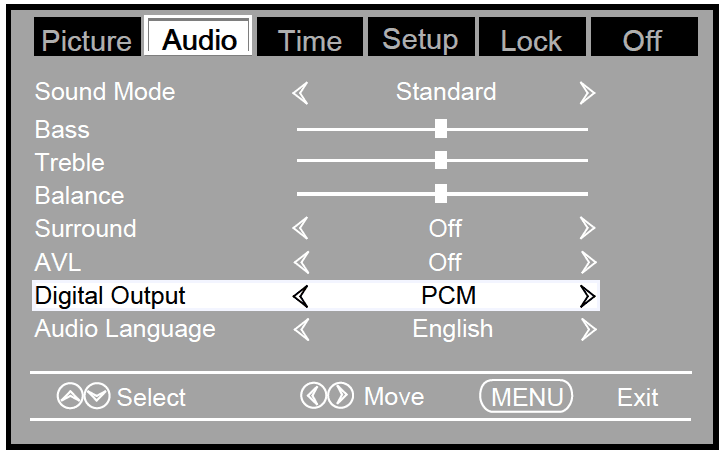Click left arrow for AVL option
723x459 pixels.
300,263
